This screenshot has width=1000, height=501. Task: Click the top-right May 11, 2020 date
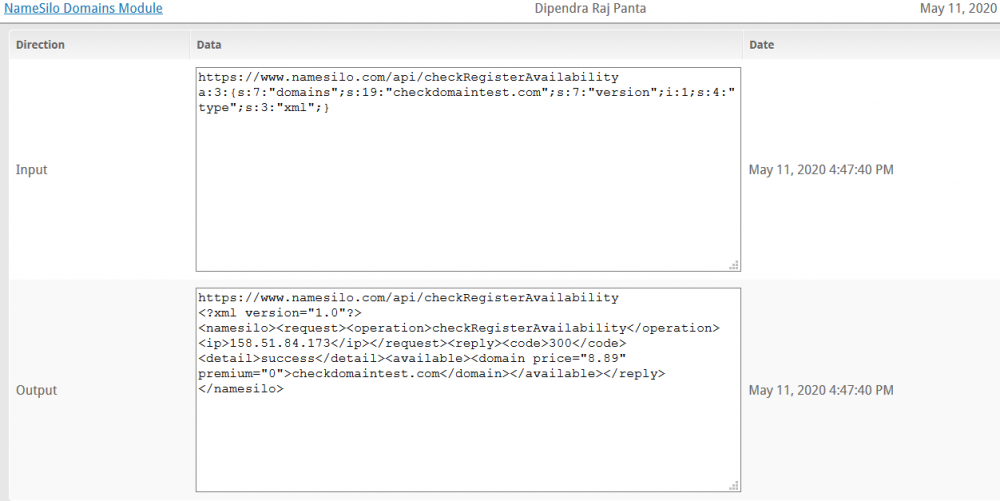click(958, 9)
